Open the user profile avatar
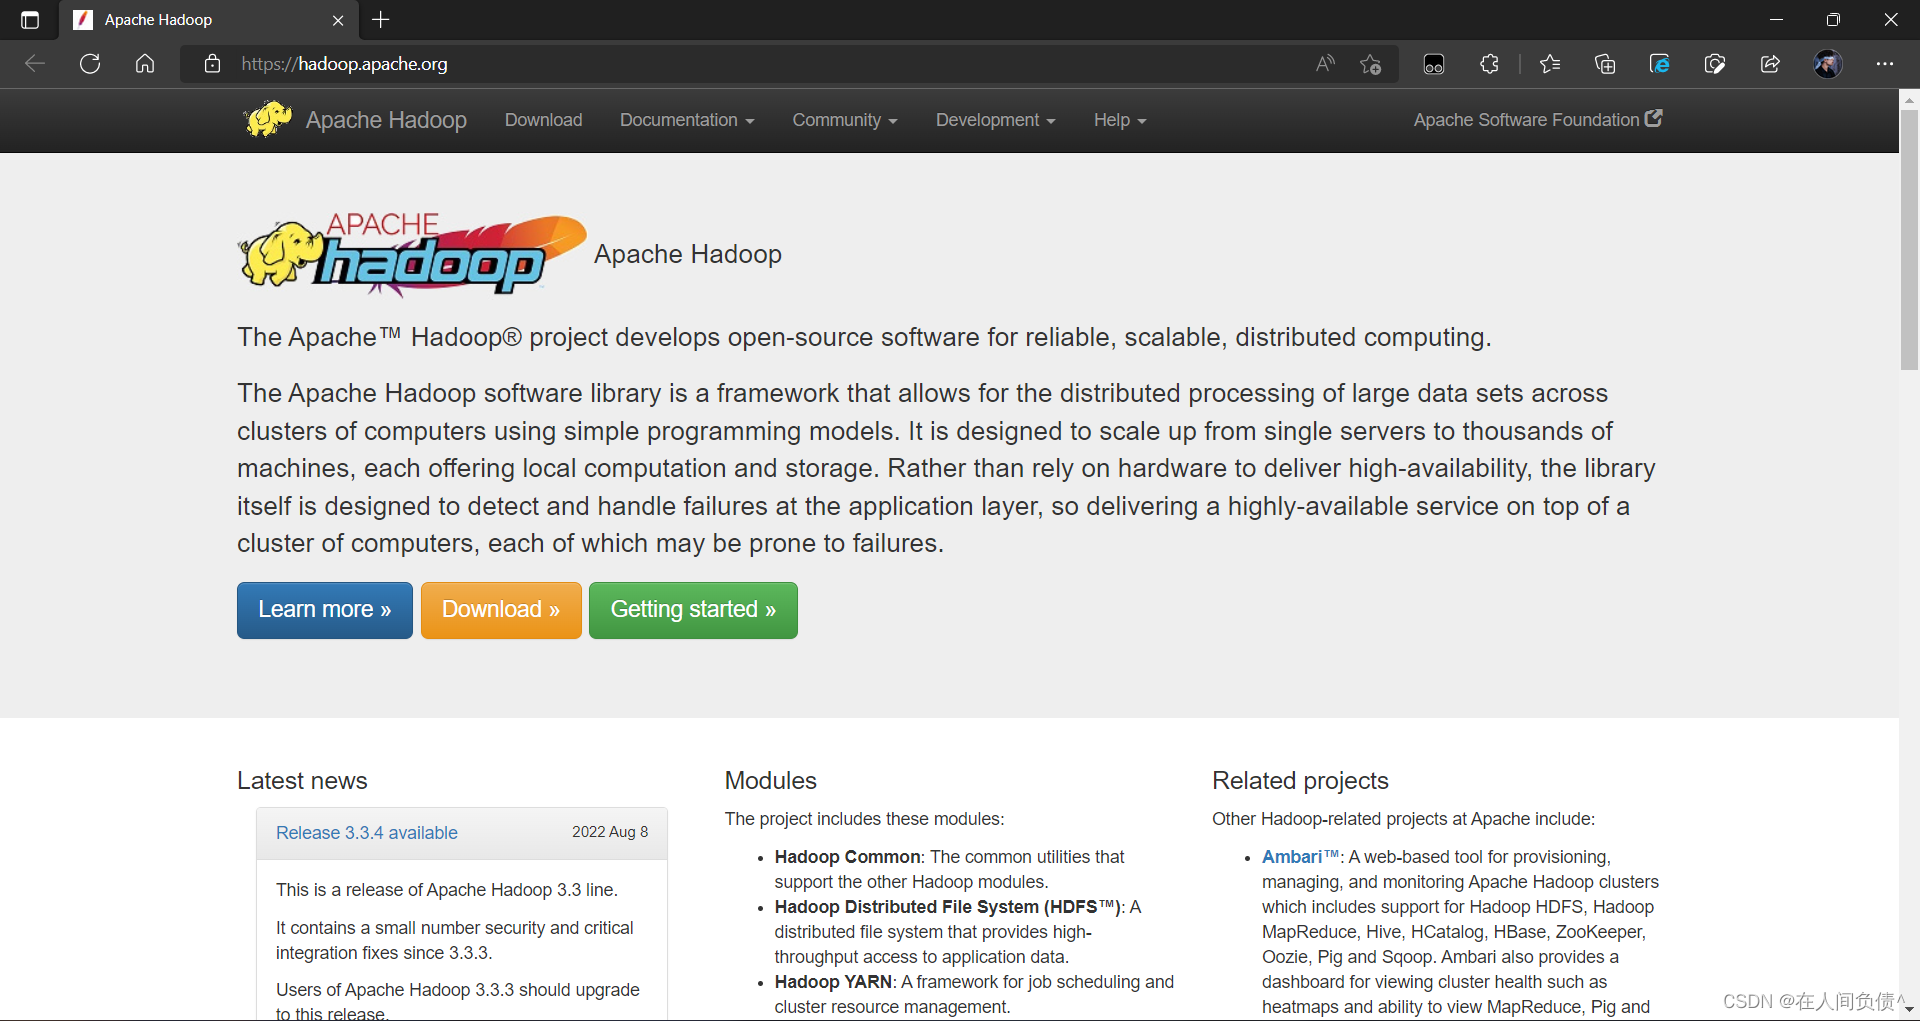 pyautogui.click(x=1828, y=64)
